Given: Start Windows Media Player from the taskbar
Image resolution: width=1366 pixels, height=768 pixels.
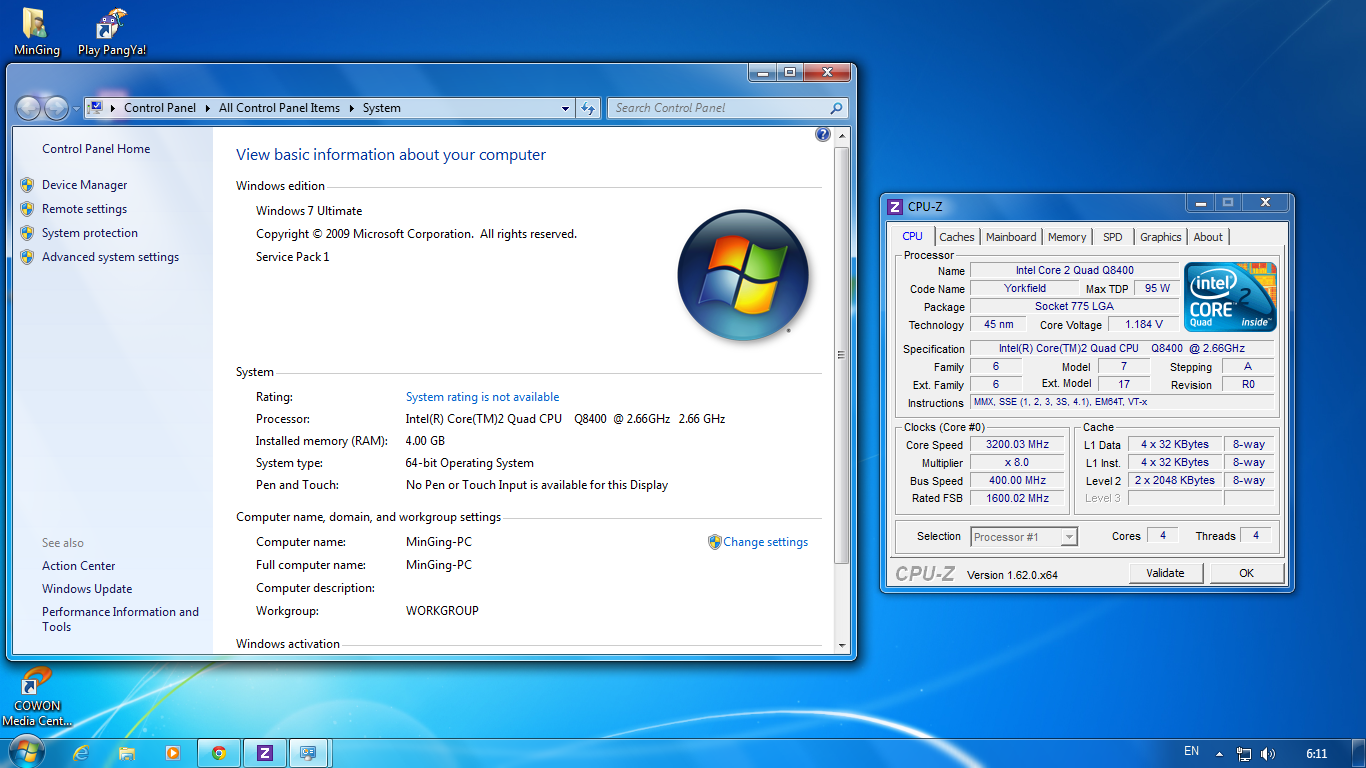Looking at the screenshot, I should coord(173,753).
